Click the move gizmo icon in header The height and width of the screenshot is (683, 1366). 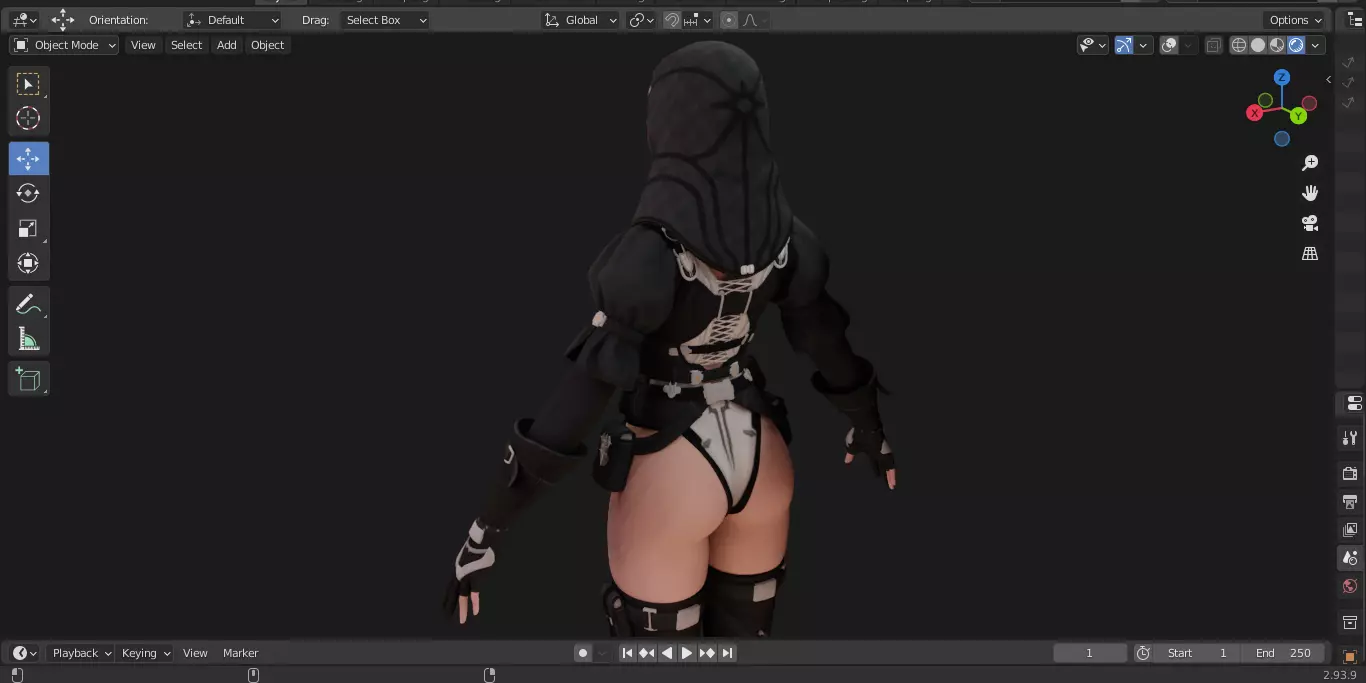(x=63, y=20)
